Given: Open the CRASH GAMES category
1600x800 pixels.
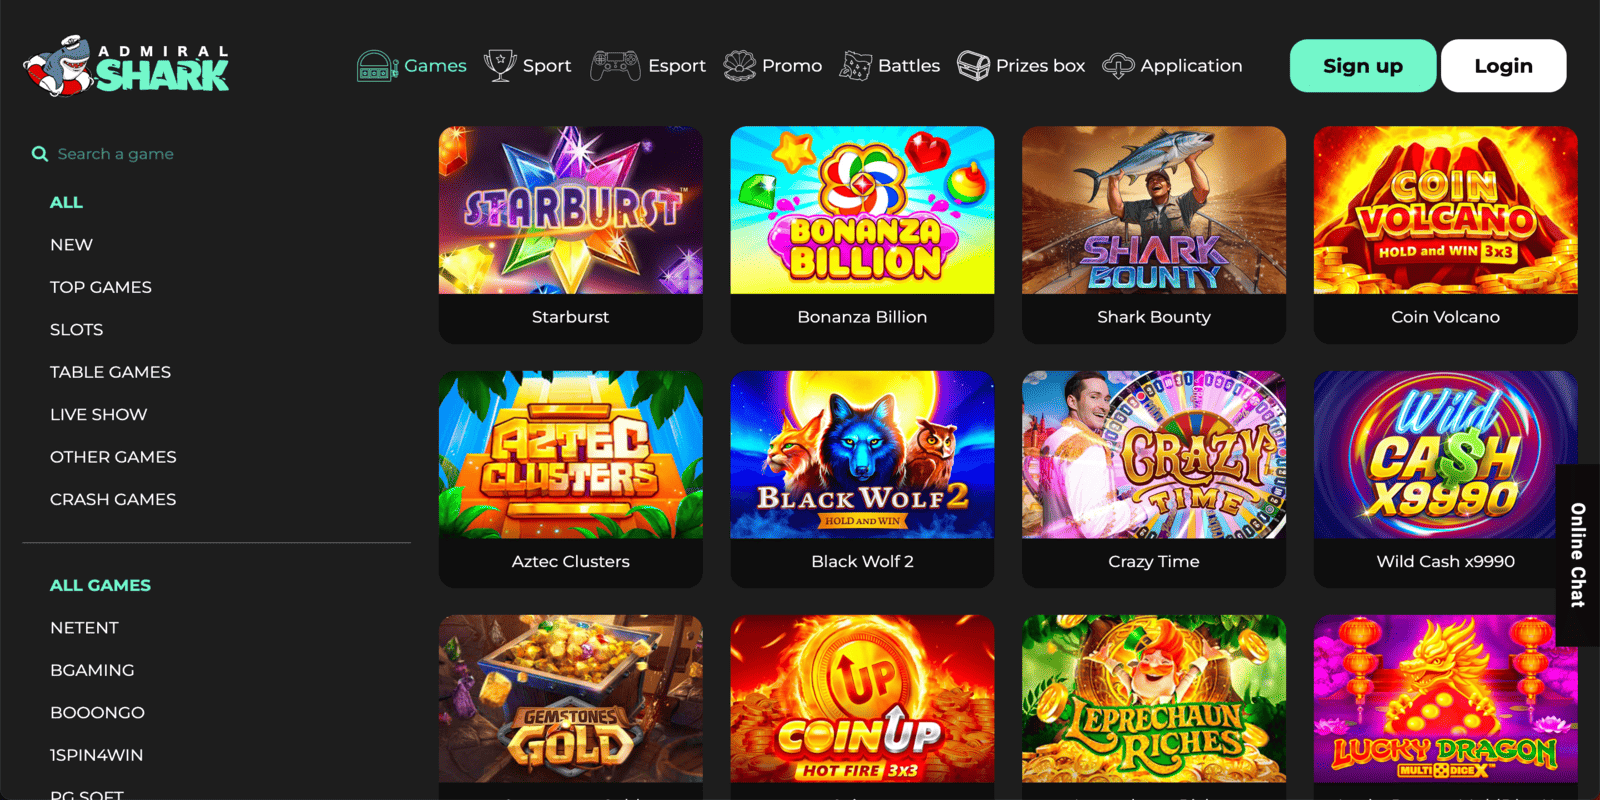Looking at the screenshot, I should pyautogui.click(x=113, y=499).
